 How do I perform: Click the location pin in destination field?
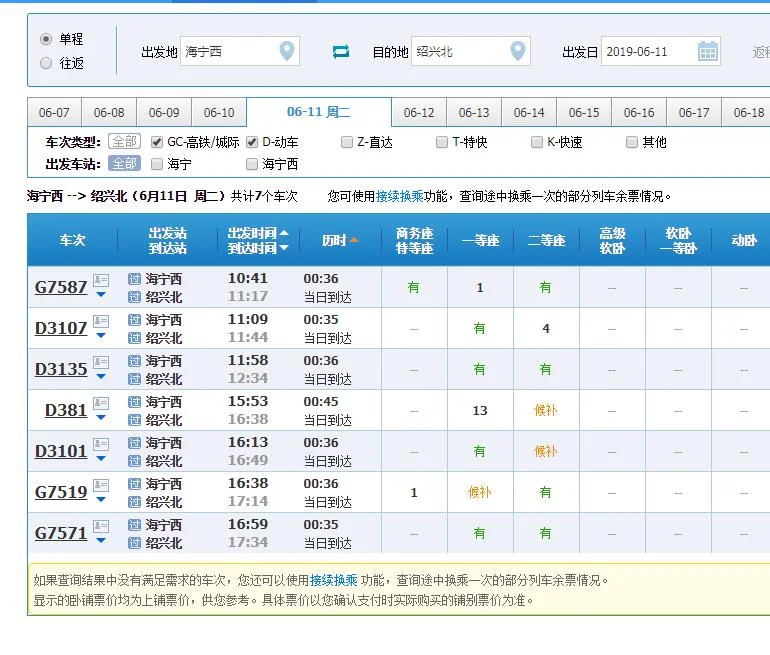click(518, 51)
